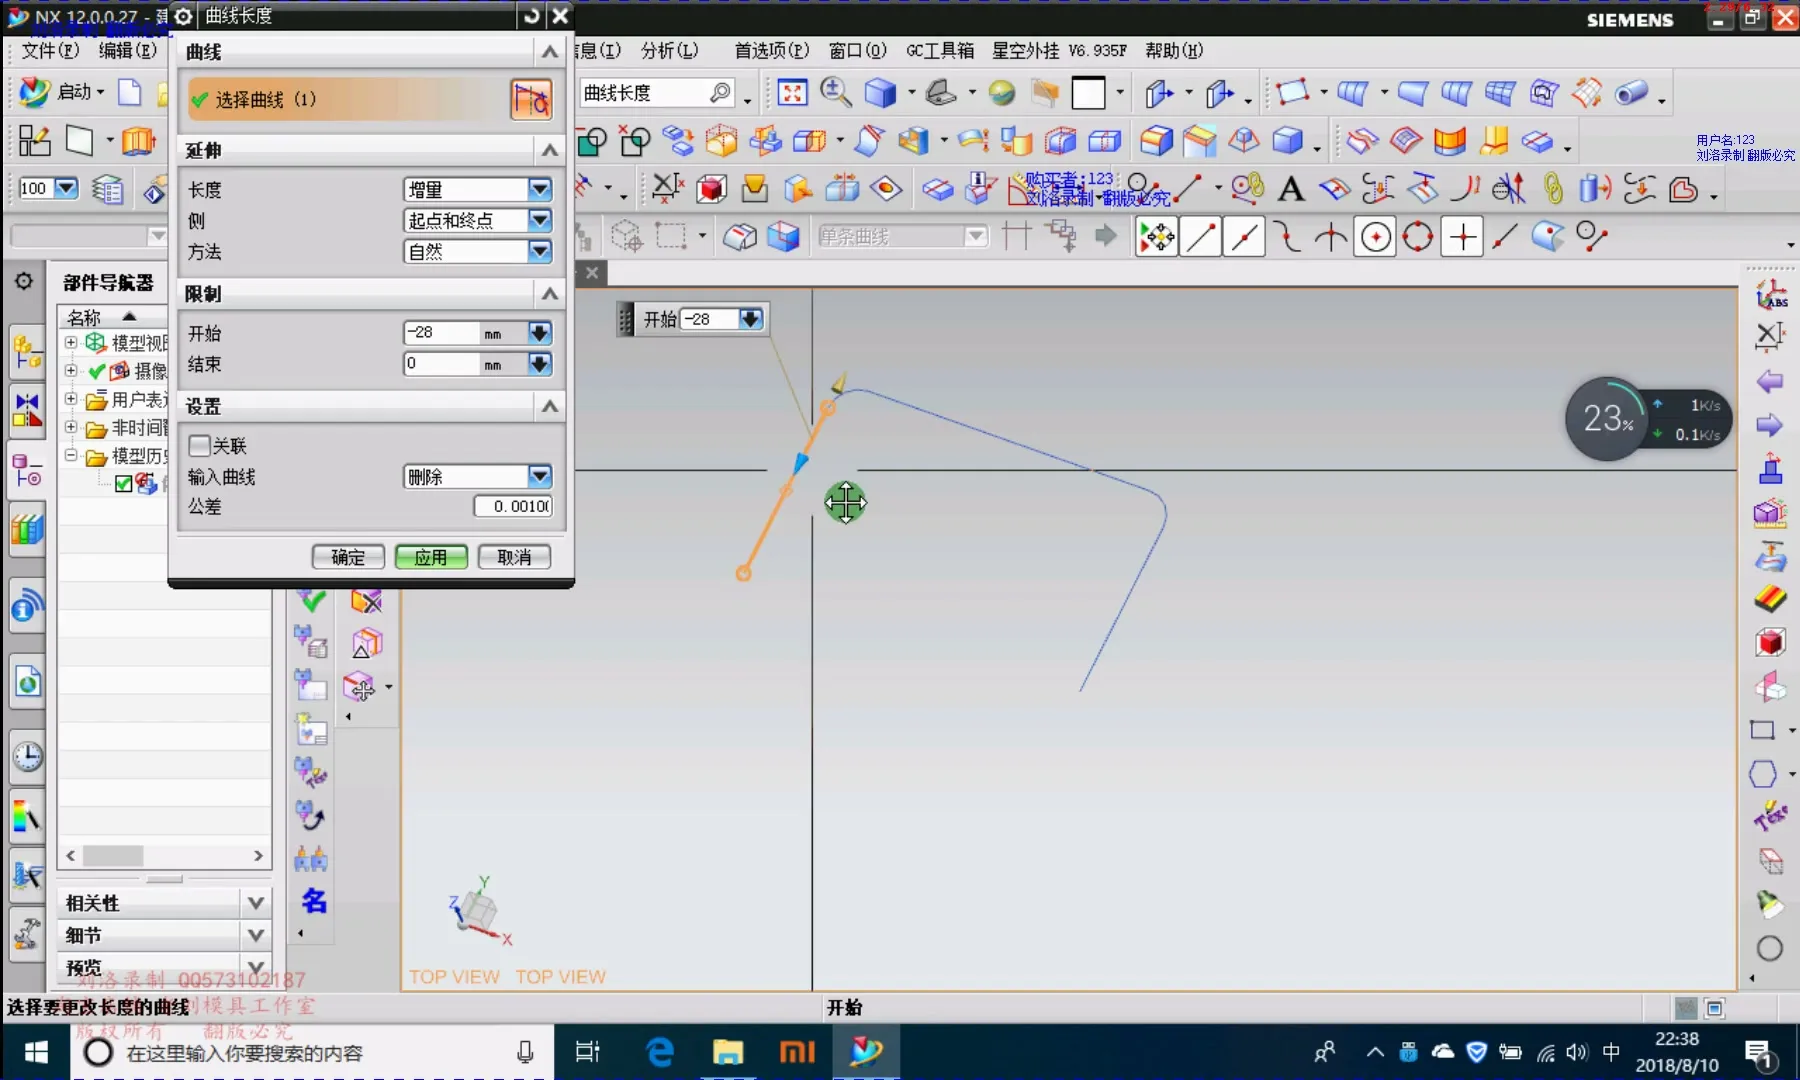Select the text 'A' annotation tool

pos(1291,189)
